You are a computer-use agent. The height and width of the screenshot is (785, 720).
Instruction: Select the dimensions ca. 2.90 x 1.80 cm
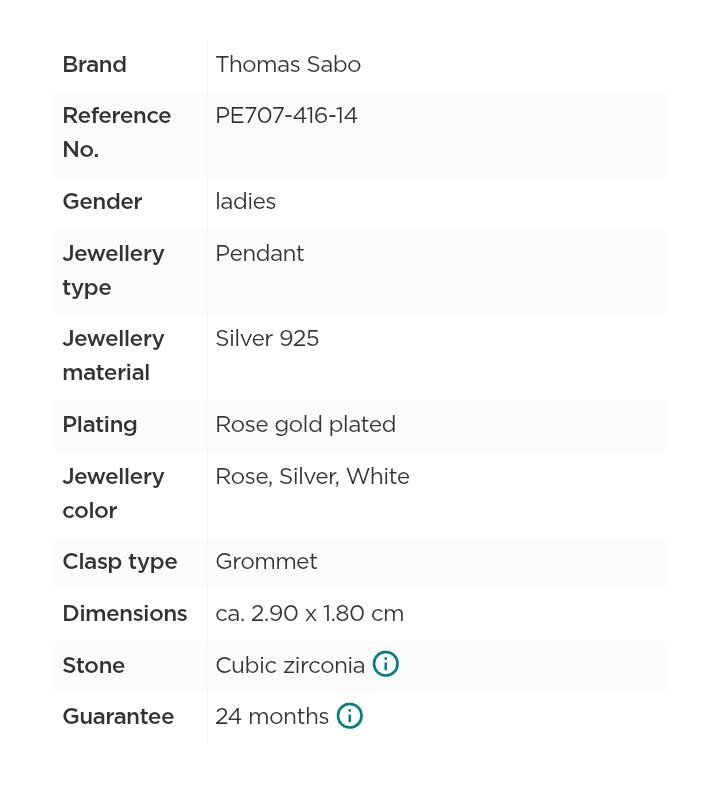tap(309, 613)
